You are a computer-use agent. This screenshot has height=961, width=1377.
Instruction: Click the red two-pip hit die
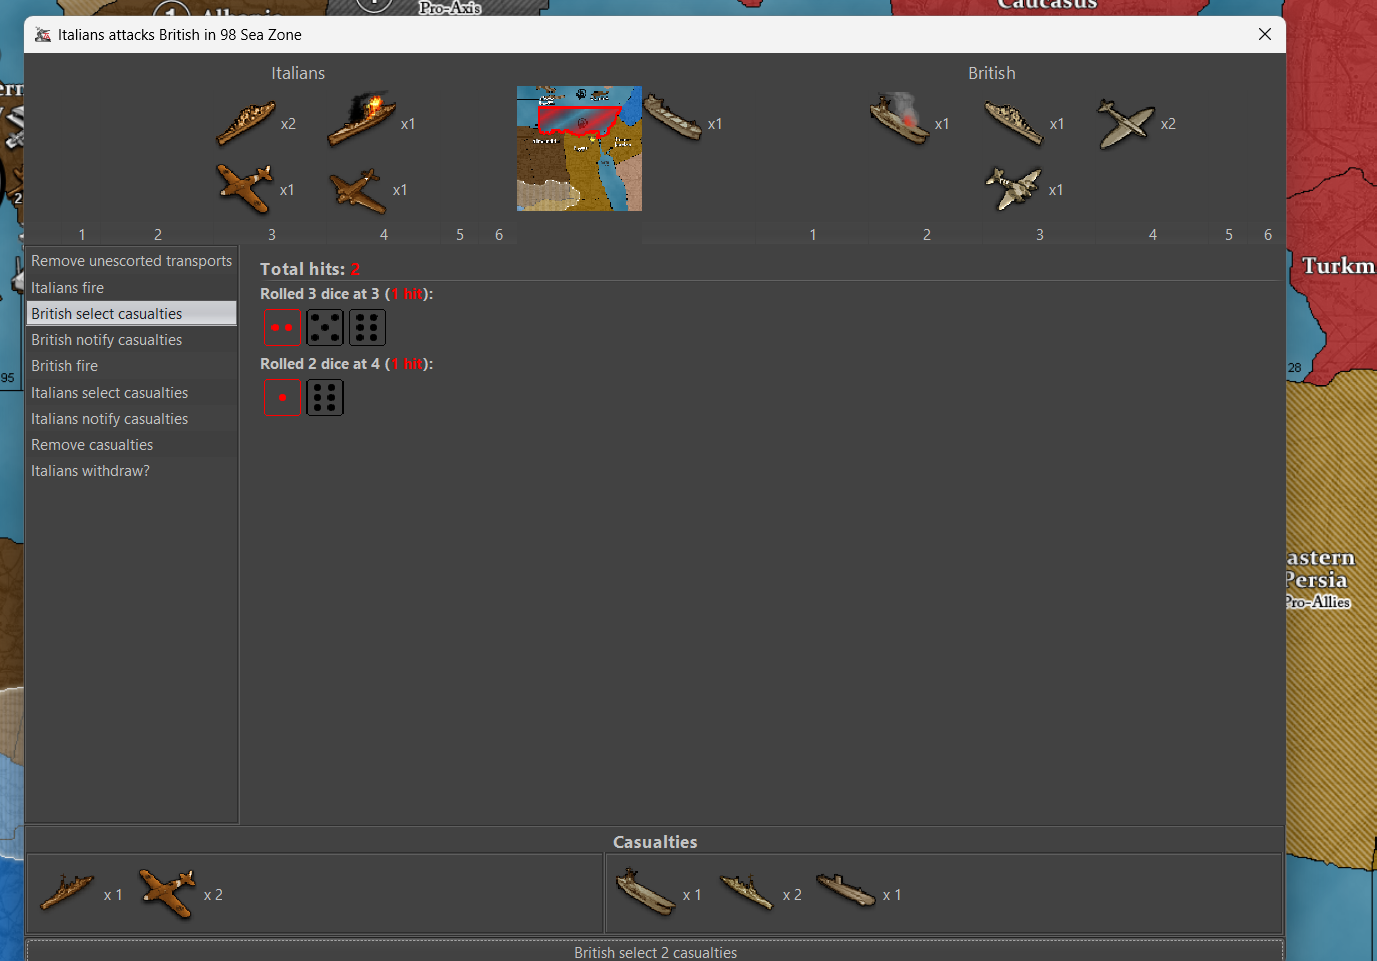[x=281, y=328]
